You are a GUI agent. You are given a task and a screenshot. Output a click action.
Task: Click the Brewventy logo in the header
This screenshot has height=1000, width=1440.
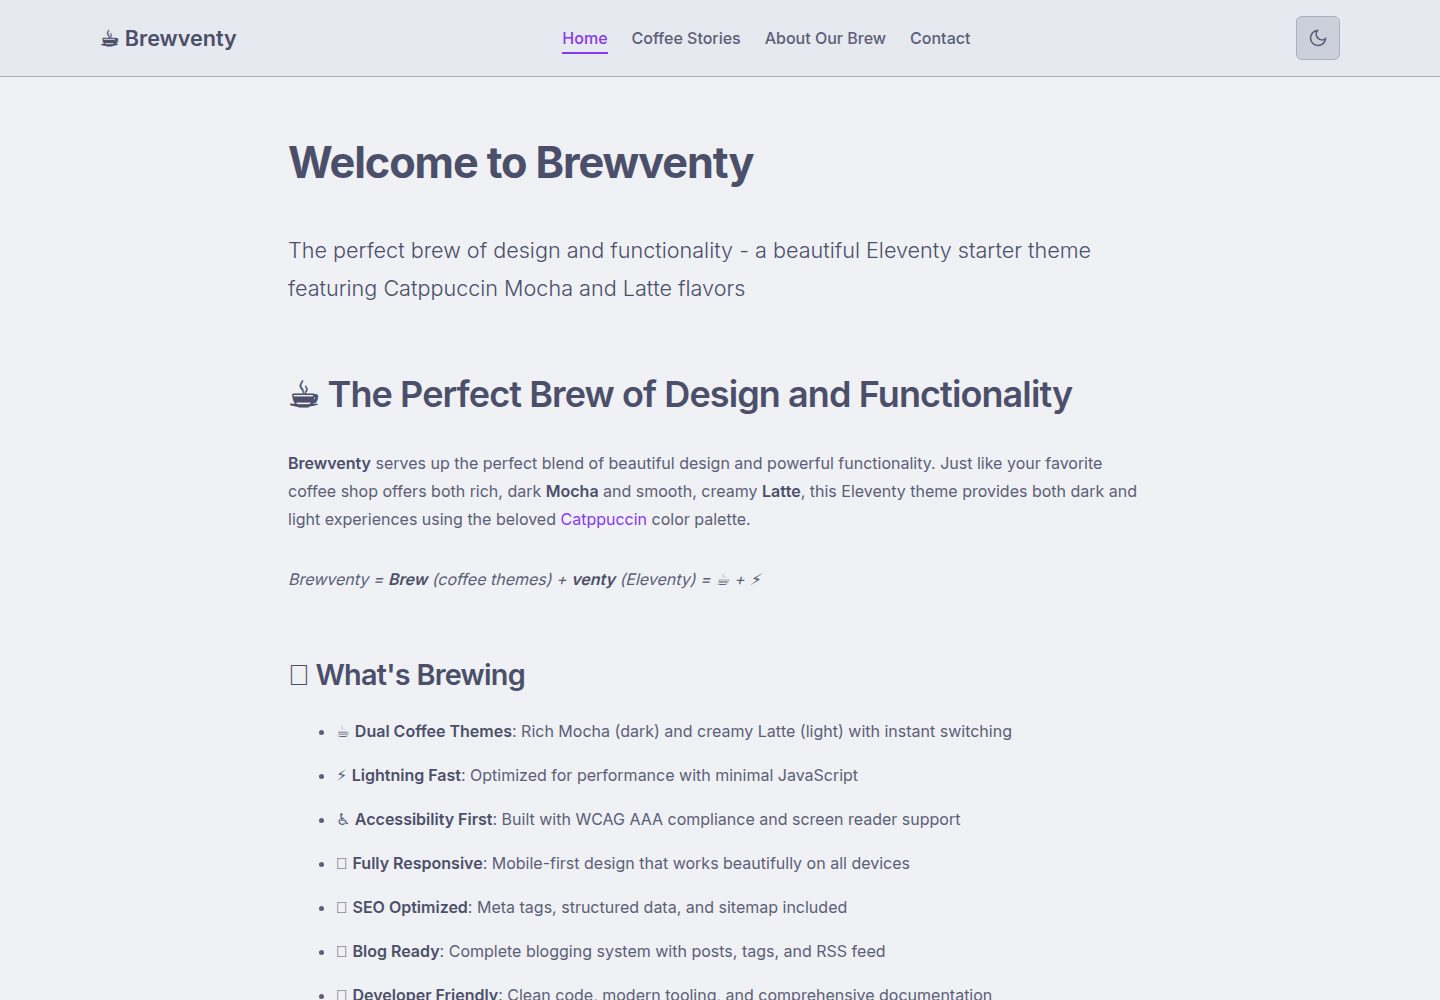click(x=168, y=38)
